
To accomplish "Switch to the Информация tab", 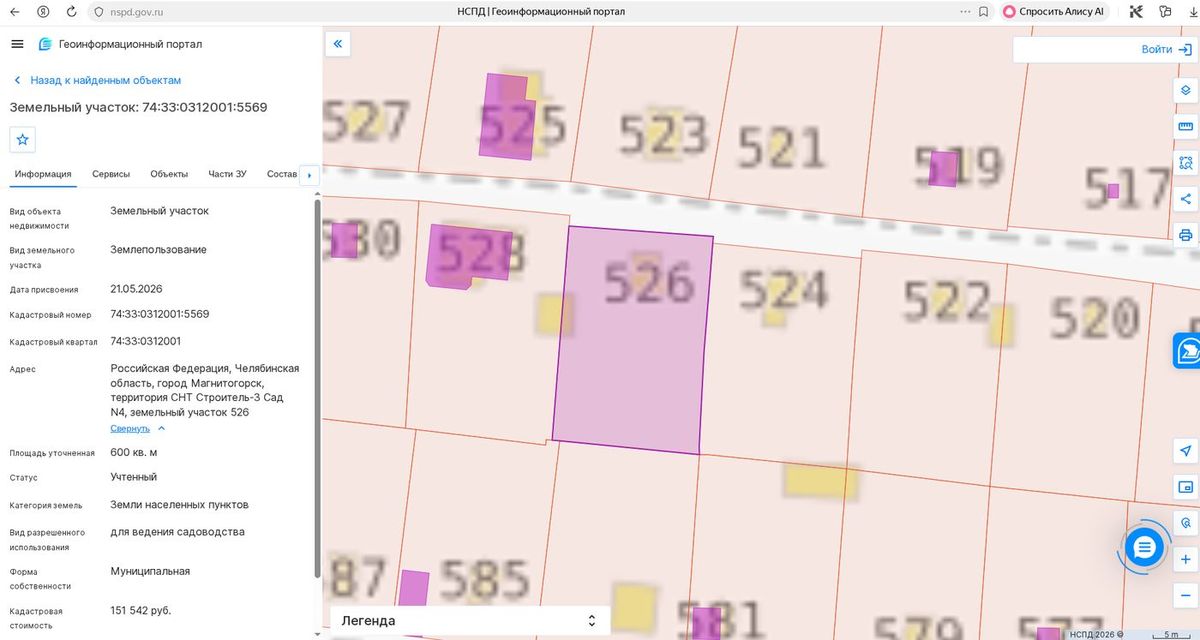I will [43, 174].
